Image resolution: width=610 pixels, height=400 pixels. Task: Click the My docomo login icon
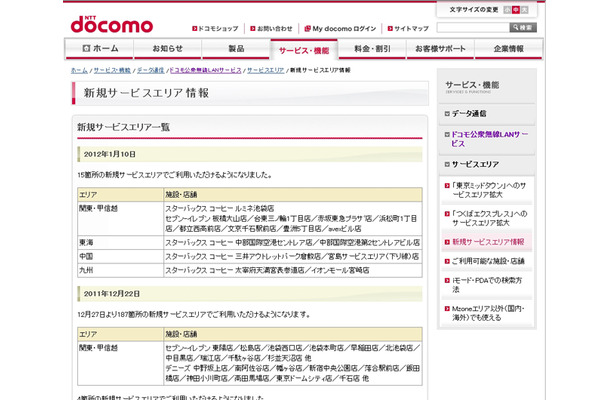(307, 28)
